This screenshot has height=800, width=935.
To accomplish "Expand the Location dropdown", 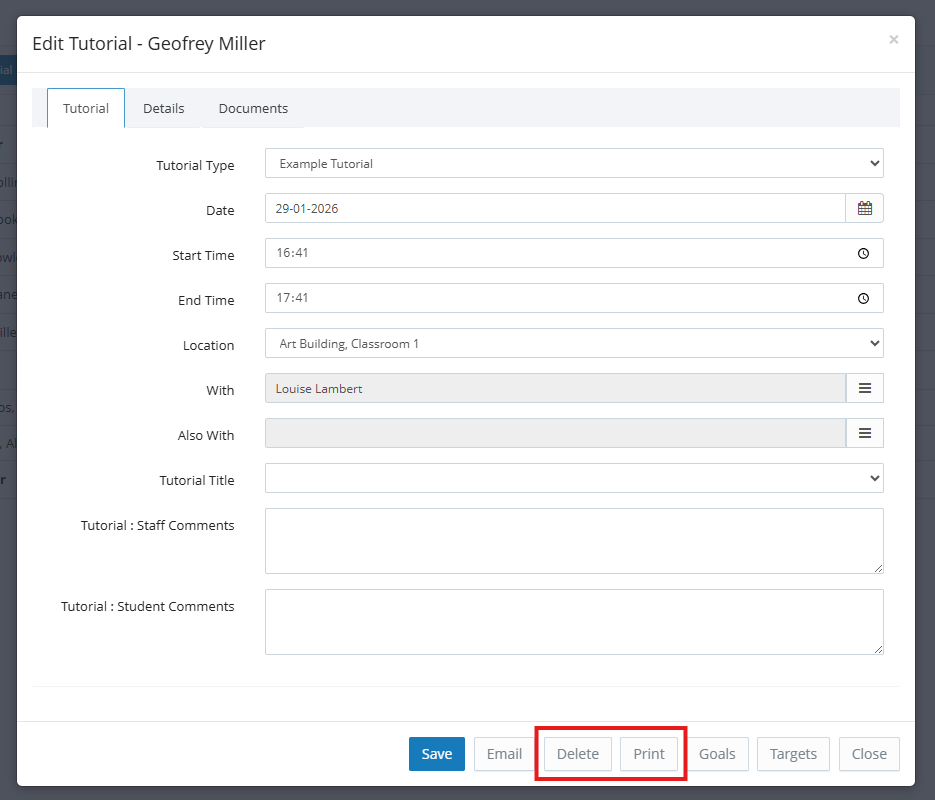I will 574,343.
